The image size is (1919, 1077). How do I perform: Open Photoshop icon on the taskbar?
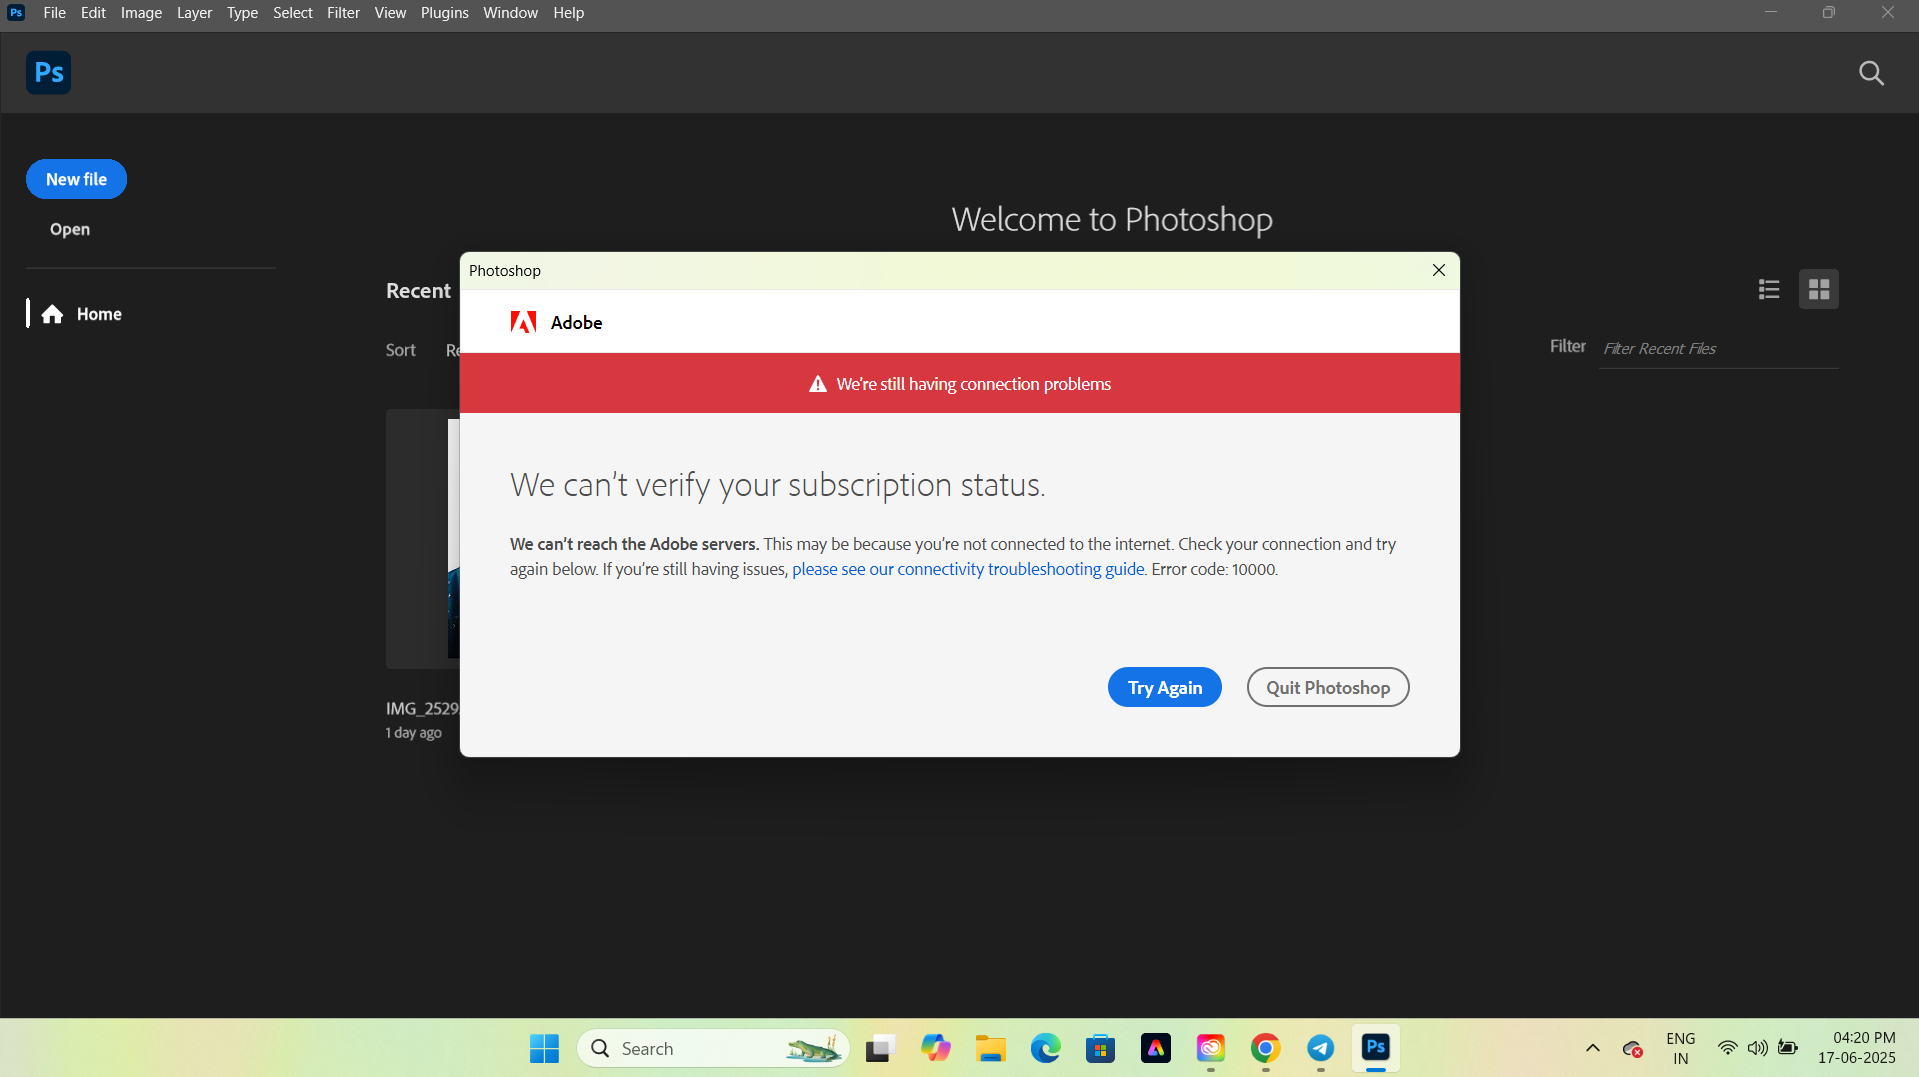point(1375,1048)
